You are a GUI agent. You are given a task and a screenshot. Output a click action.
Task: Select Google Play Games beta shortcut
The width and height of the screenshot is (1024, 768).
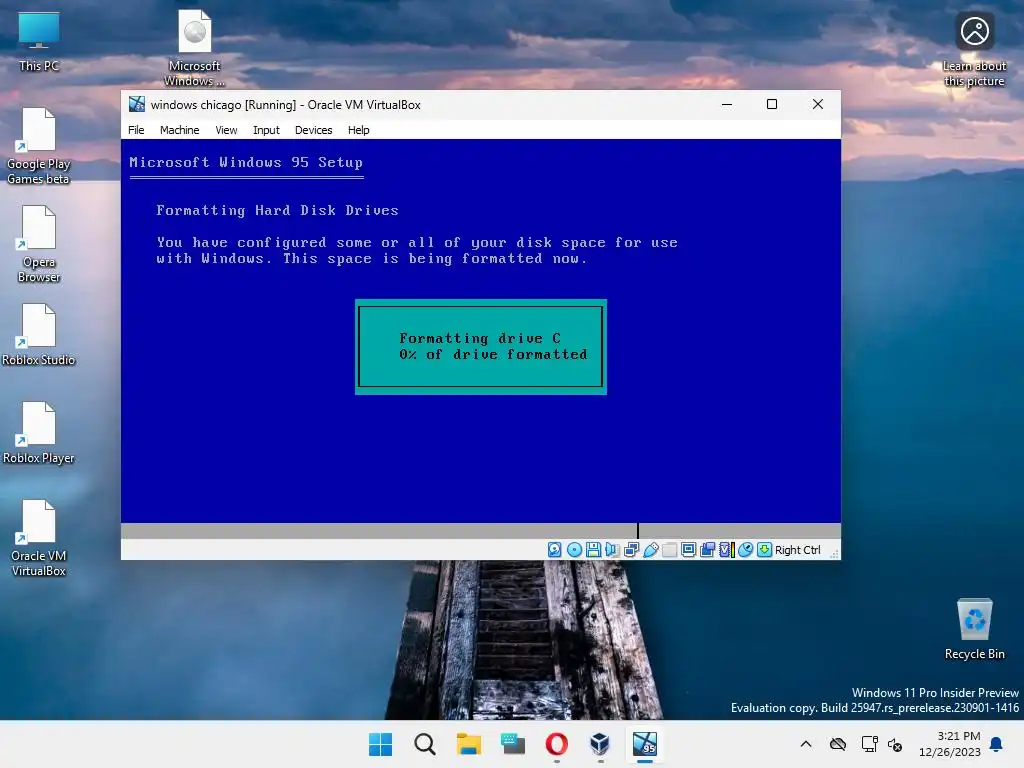coord(39,147)
